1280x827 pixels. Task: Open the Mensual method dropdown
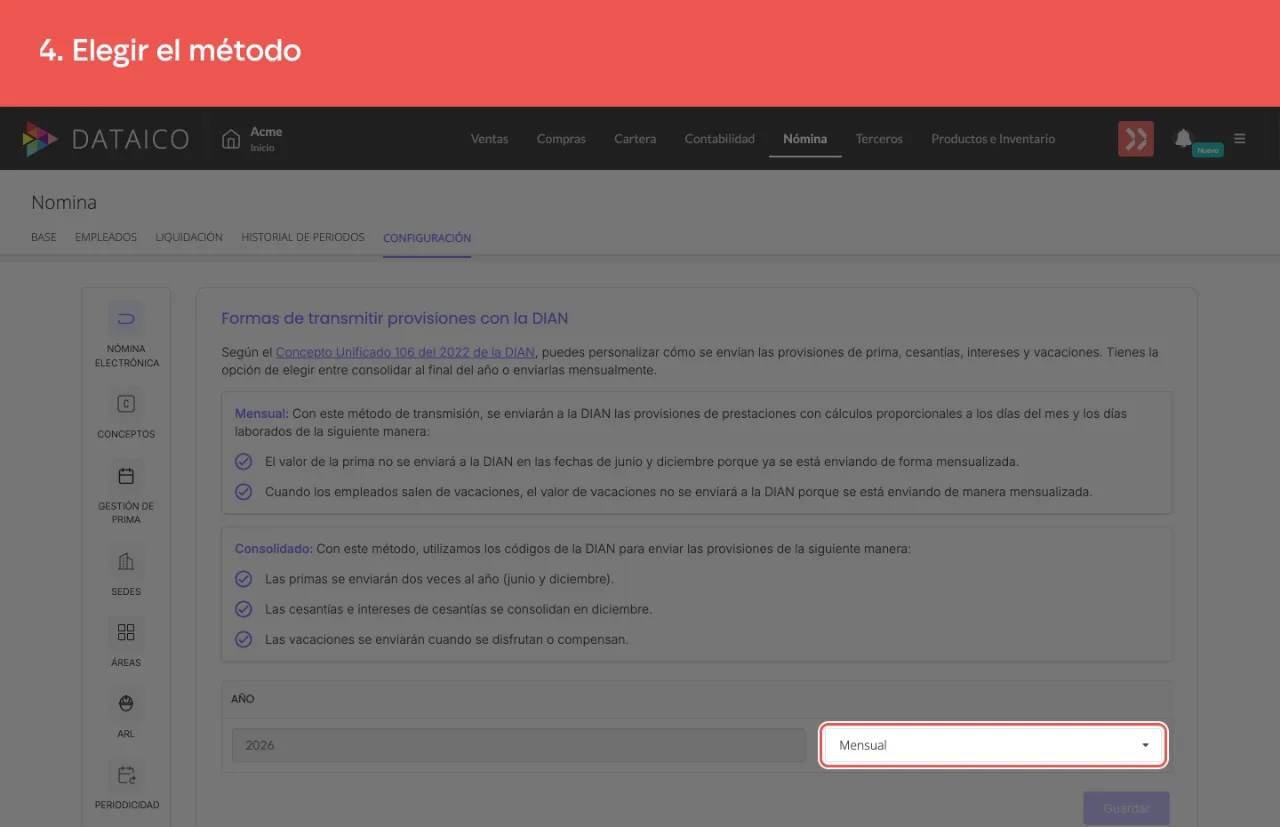click(993, 745)
